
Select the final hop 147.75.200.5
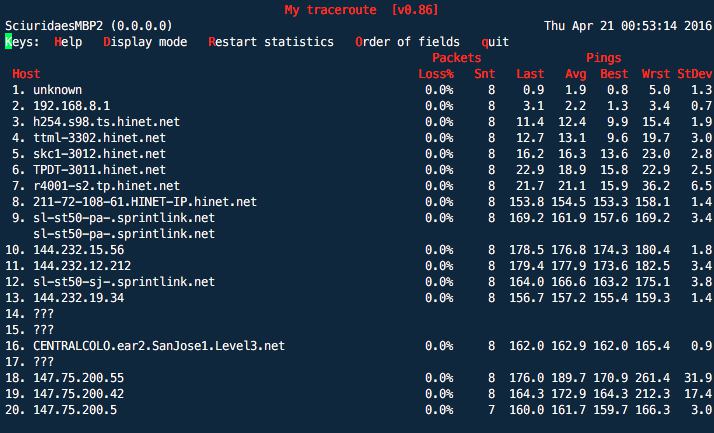[x=75, y=410]
